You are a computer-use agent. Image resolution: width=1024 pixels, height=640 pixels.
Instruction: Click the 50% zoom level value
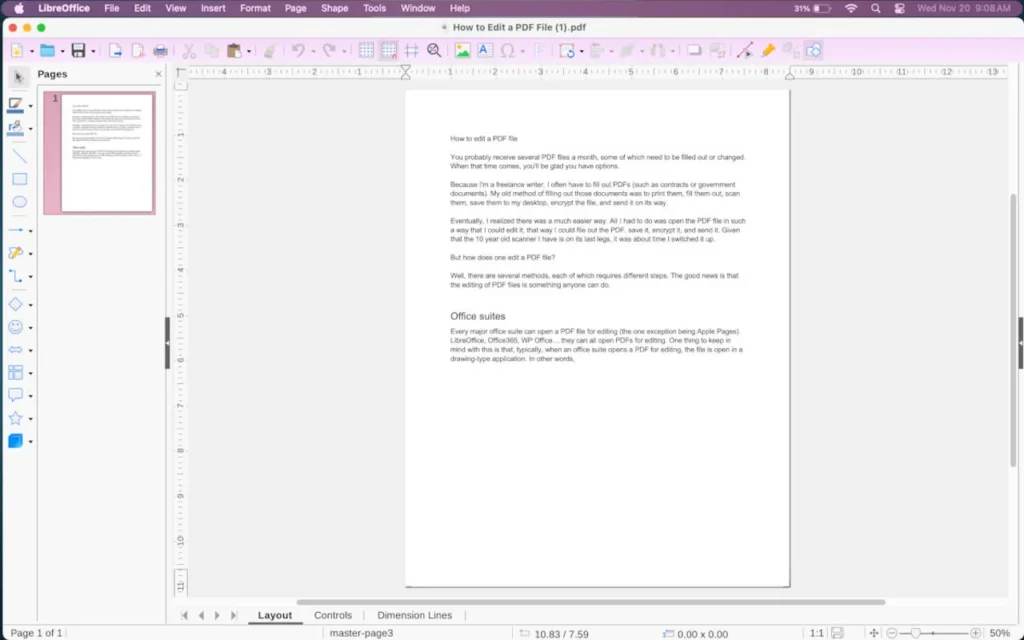click(999, 633)
